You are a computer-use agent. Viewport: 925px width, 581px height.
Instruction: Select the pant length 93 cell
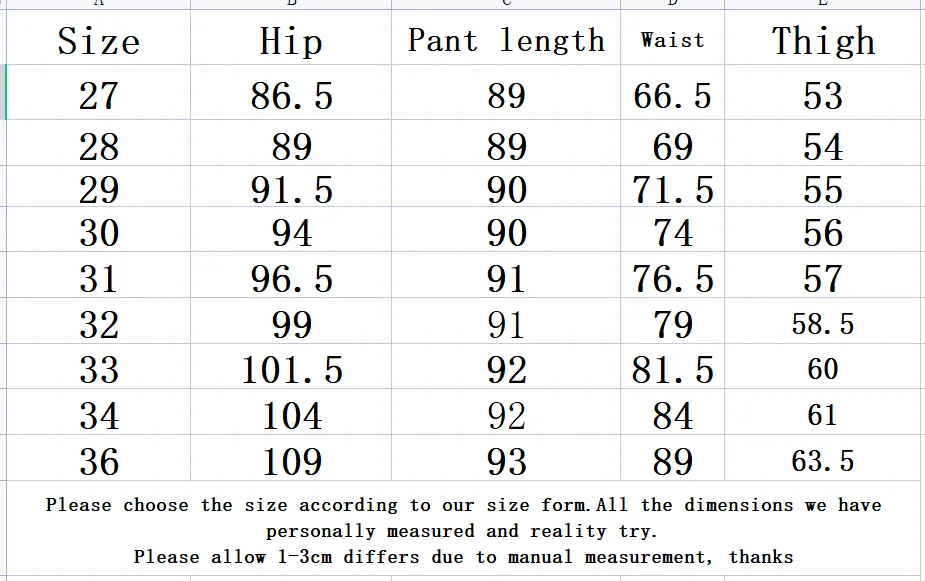tap(506, 461)
